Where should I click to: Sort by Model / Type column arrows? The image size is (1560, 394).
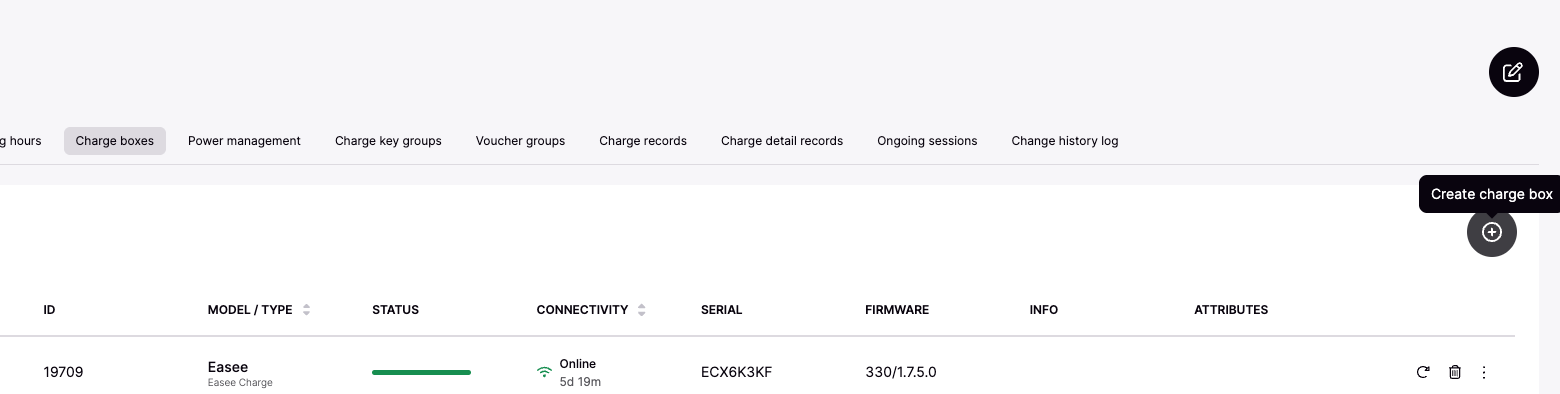point(306,310)
